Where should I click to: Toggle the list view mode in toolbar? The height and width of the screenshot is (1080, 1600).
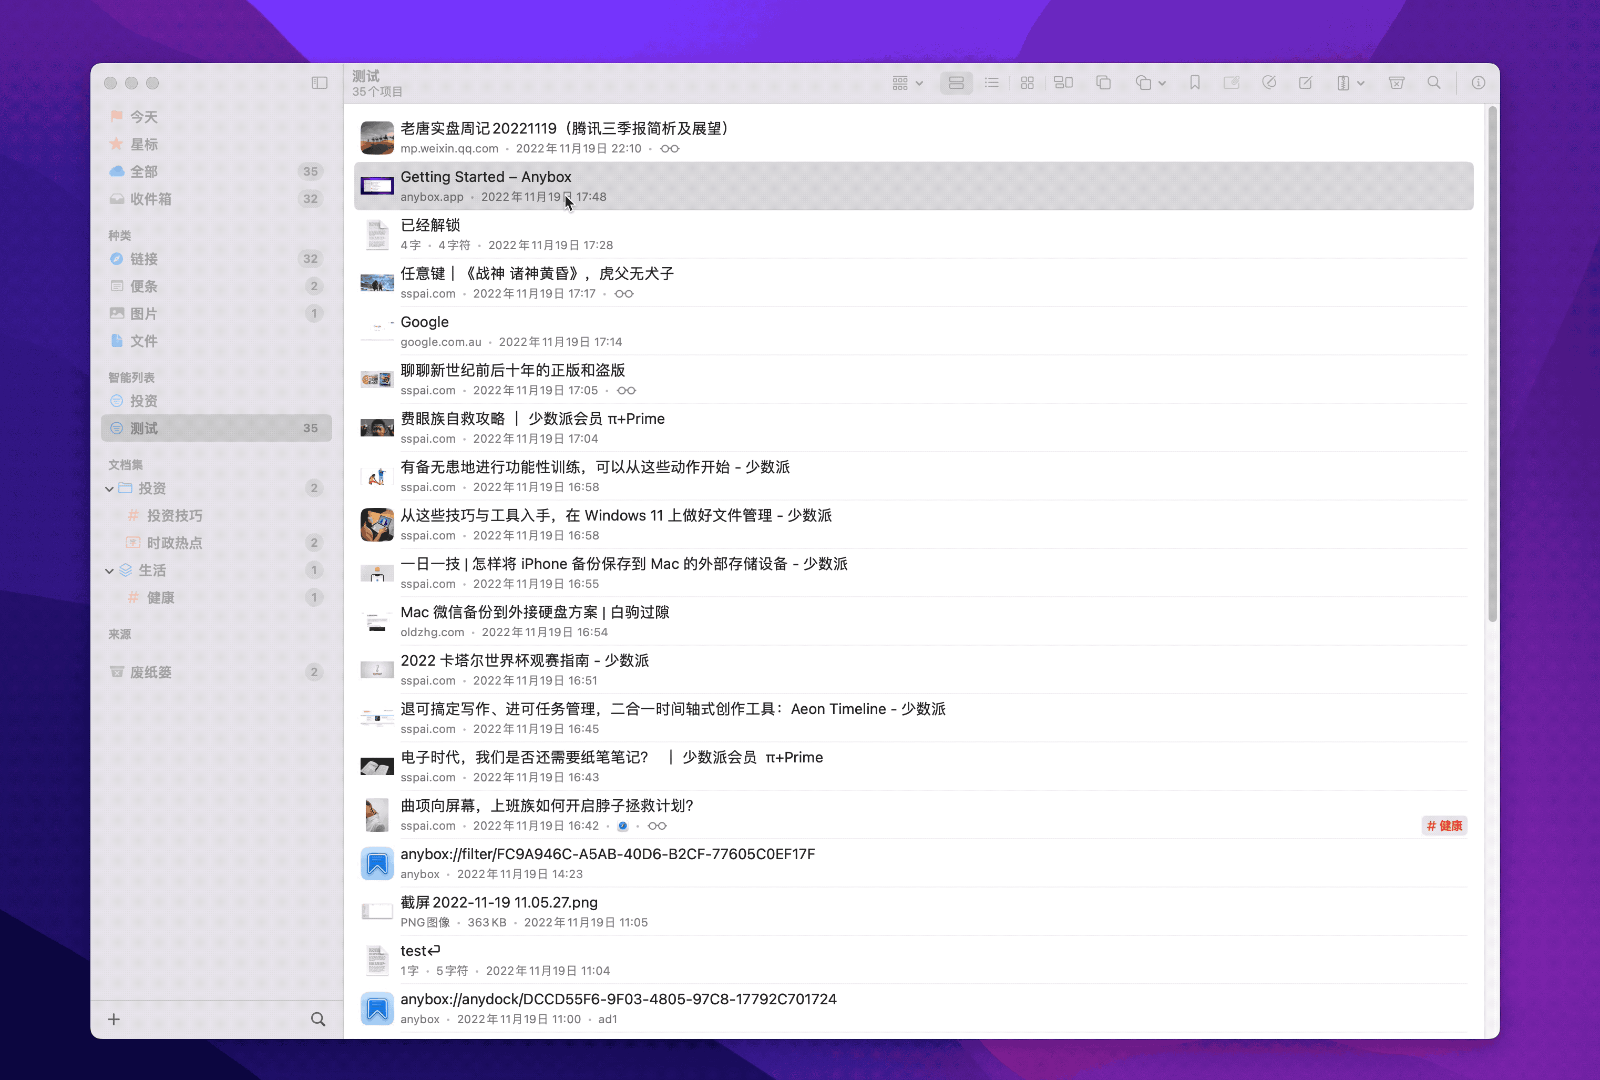991,83
